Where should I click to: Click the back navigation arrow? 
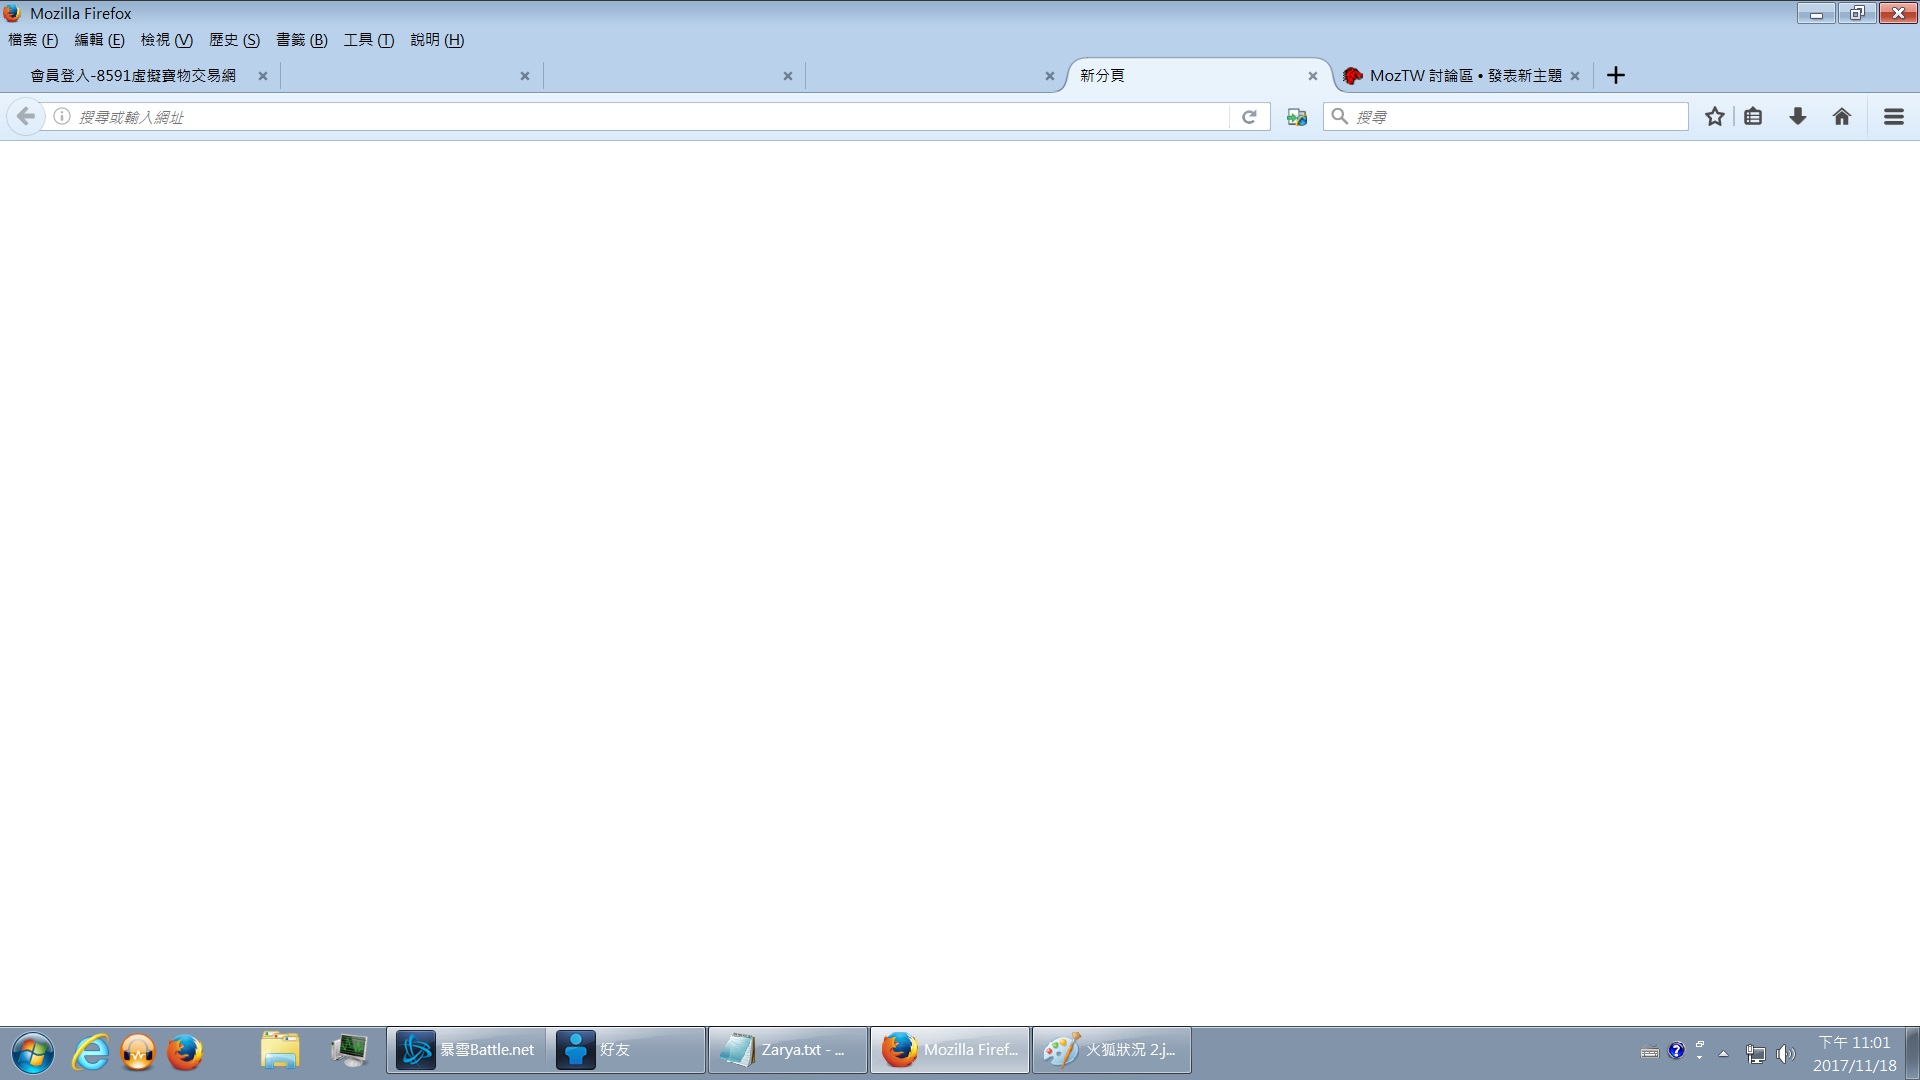(26, 117)
